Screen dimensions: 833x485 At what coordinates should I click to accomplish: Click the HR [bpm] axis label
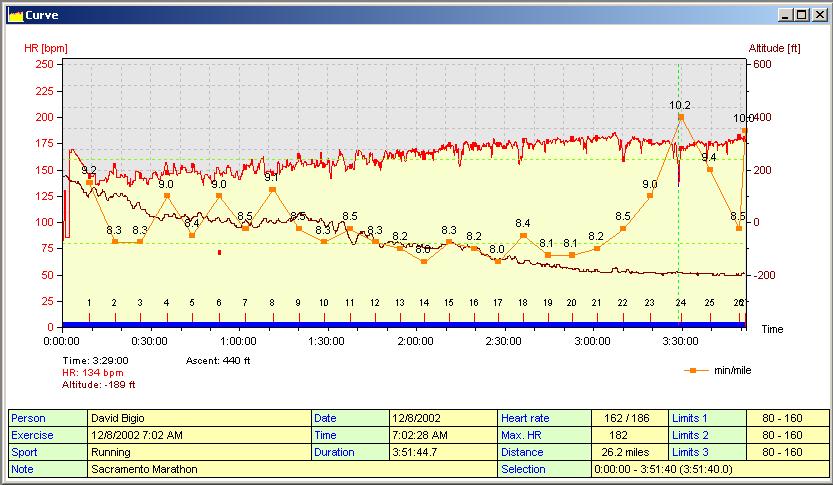(x=47, y=47)
